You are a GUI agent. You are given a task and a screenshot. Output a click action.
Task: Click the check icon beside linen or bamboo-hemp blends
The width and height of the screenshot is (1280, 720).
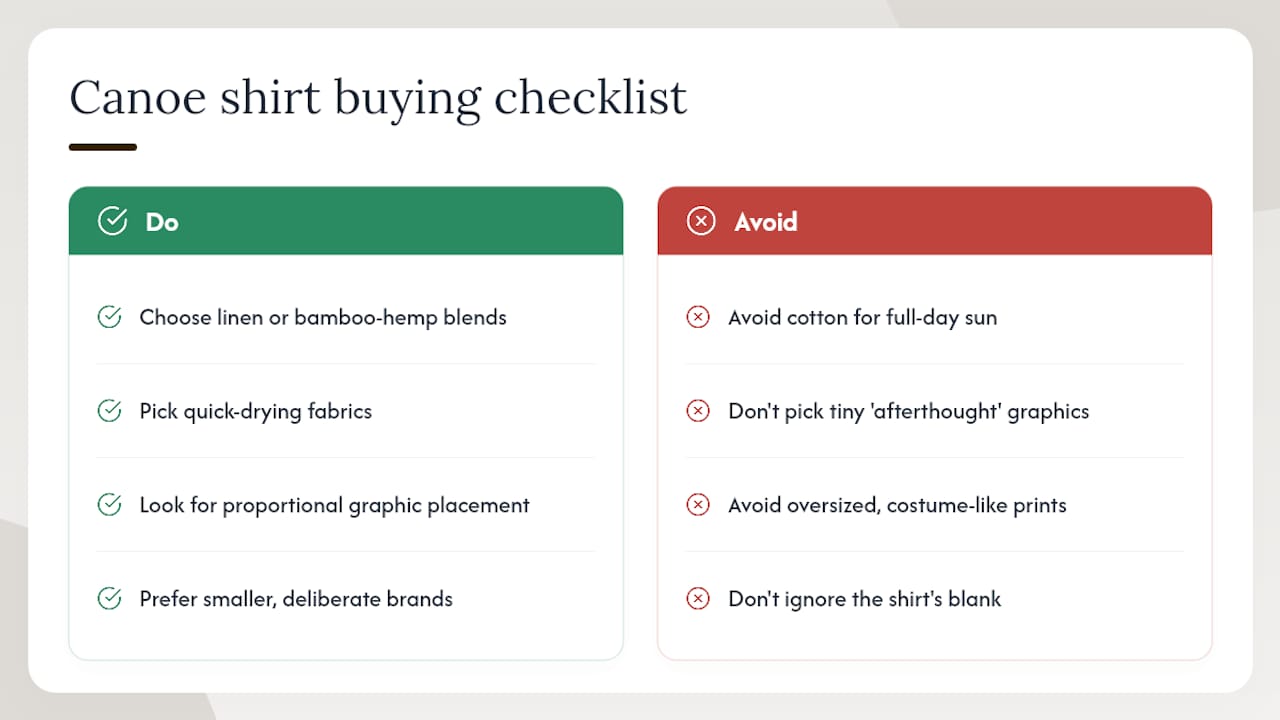coord(109,317)
